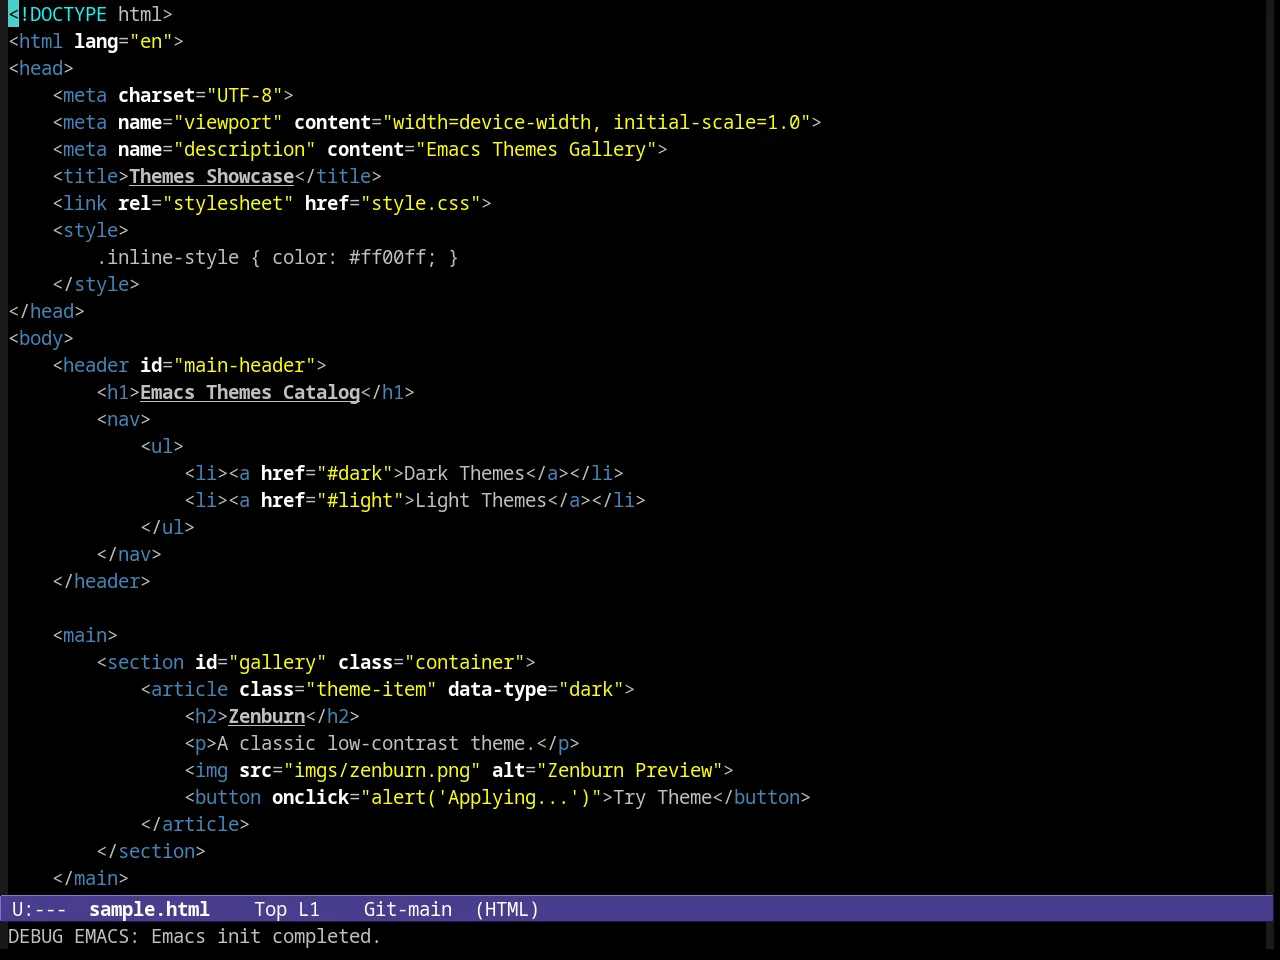Screen dimensions: 1280x960
Task: Click the "width=device-width, initial-scale=1.0" string
Action: [597, 122]
